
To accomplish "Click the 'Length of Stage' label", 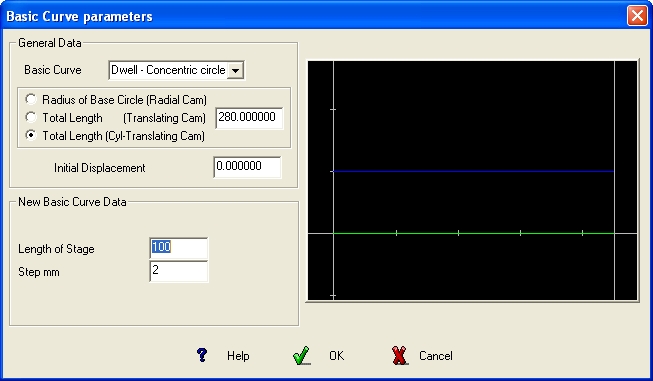I will pos(56,249).
